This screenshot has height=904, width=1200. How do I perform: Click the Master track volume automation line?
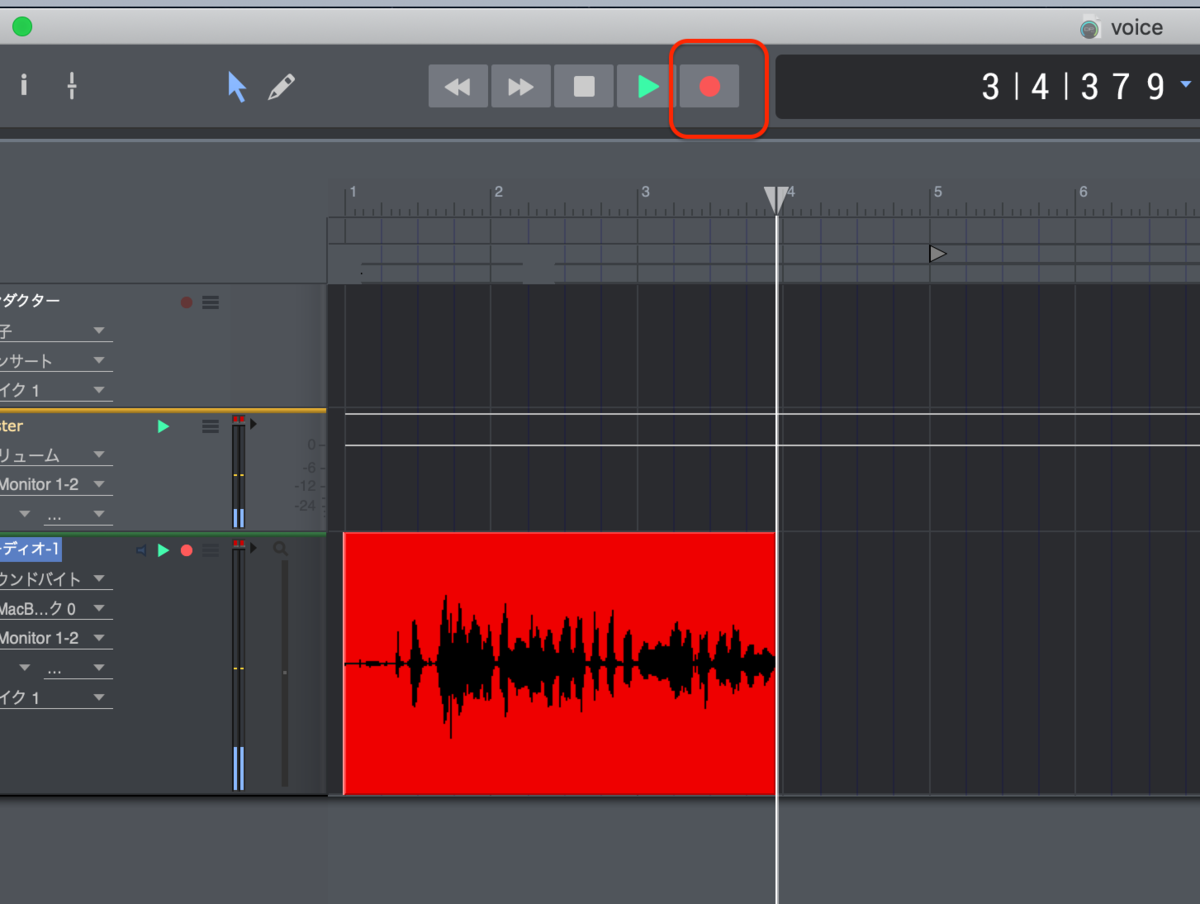[771, 445]
